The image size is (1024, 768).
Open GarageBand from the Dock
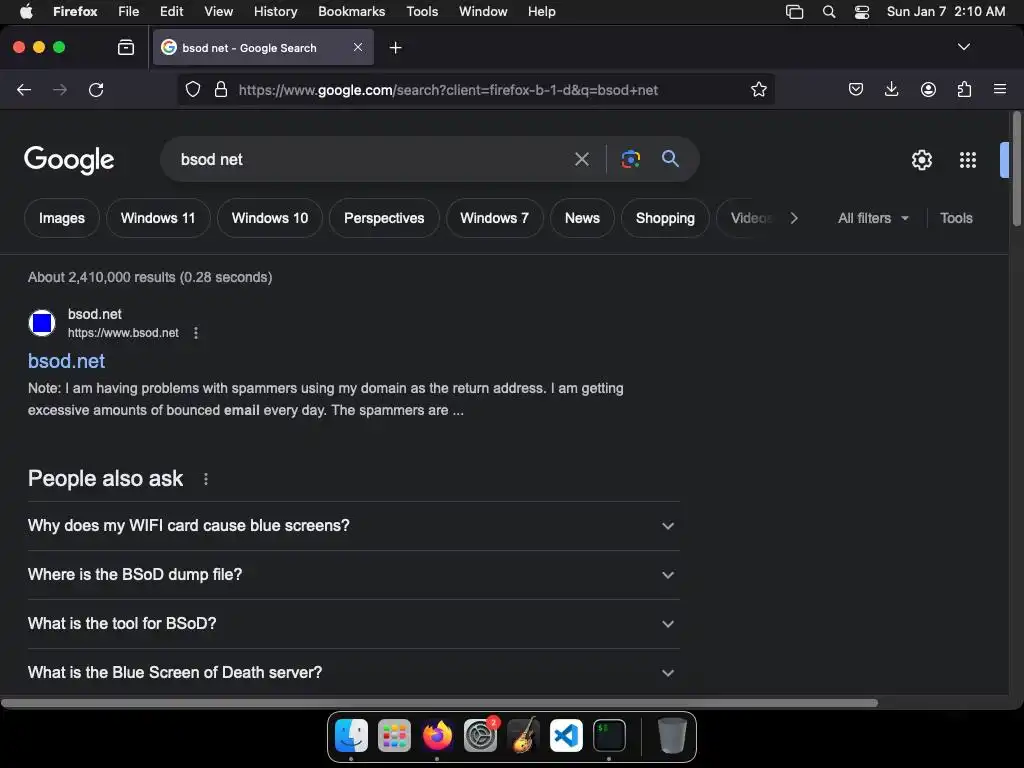523,736
